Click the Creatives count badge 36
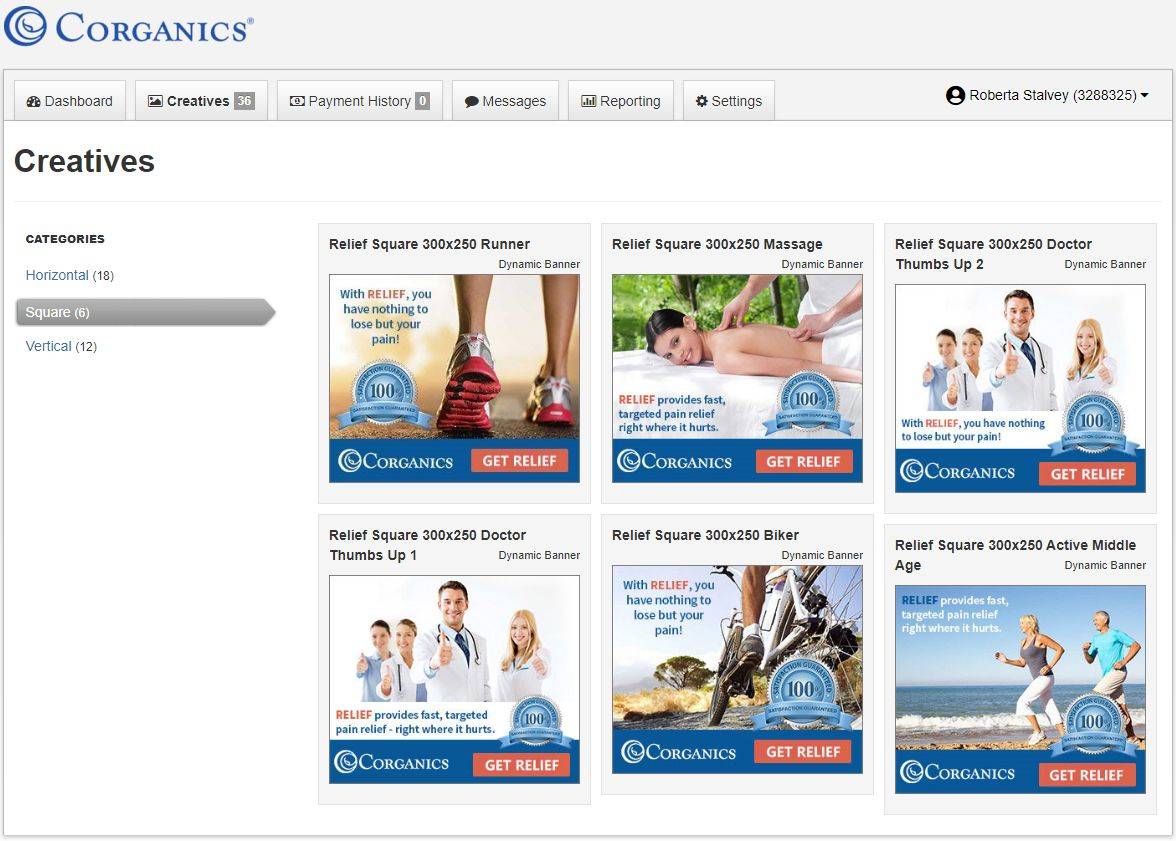The width and height of the screenshot is (1176, 841). pyautogui.click(x=244, y=101)
